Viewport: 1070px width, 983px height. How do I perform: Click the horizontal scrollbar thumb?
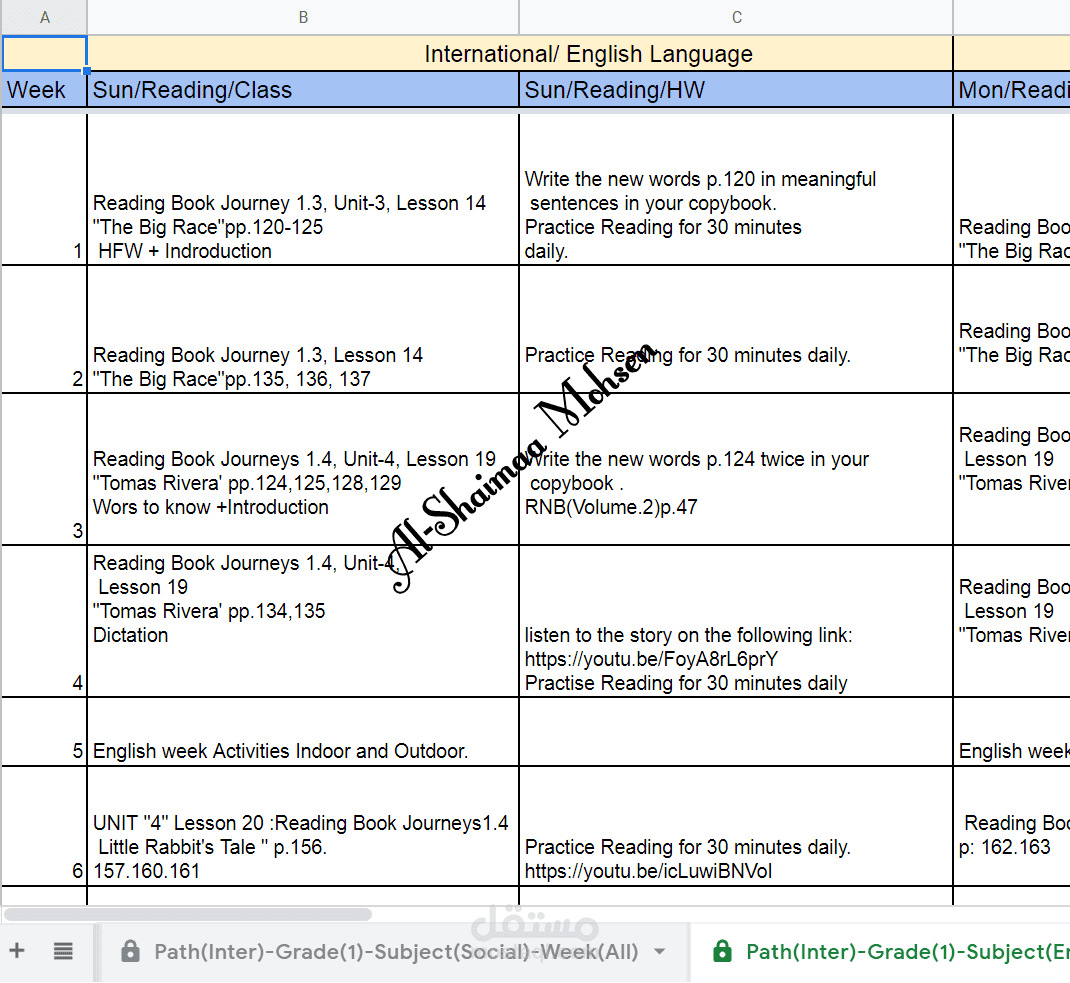(188, 914)
